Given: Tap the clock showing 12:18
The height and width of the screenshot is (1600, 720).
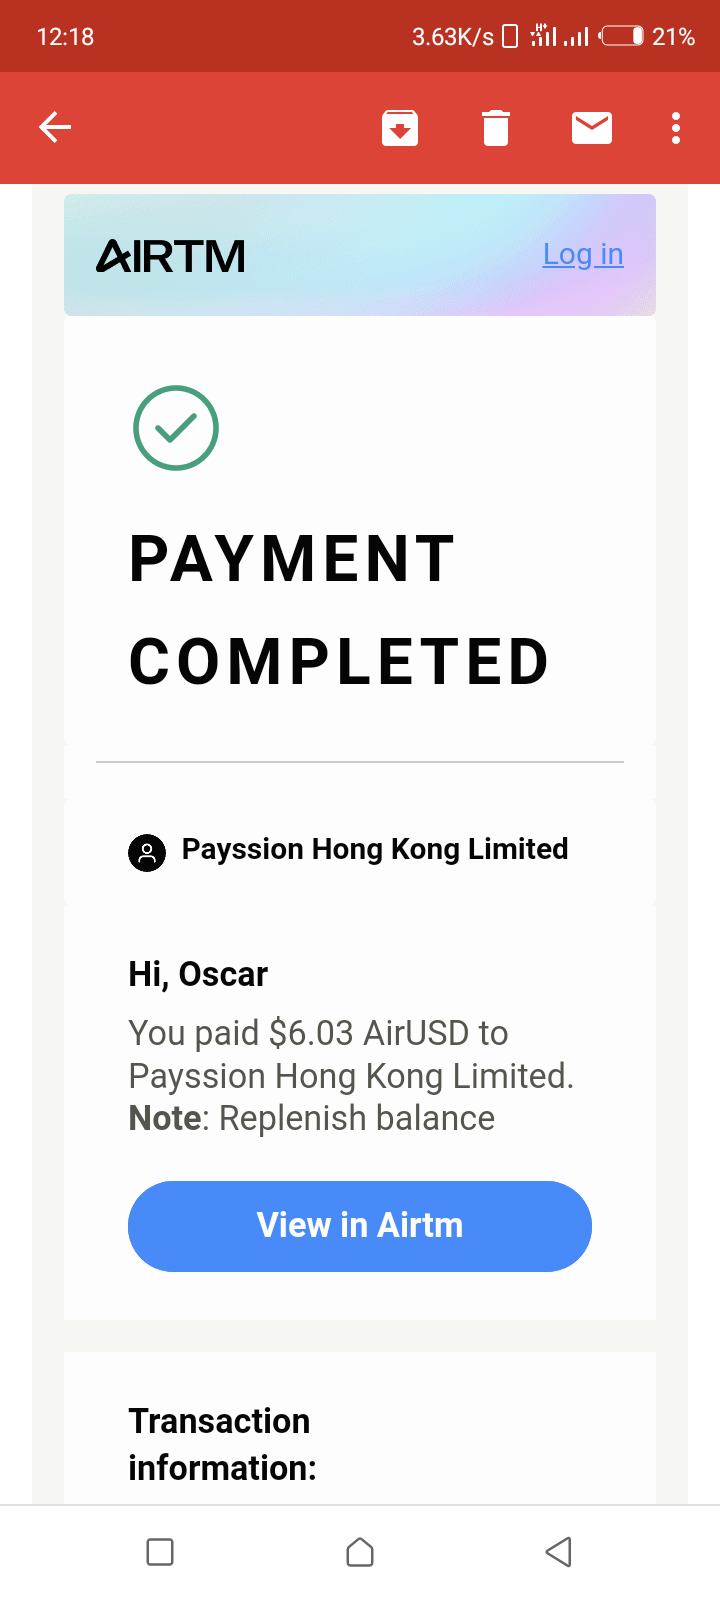Looking at the screenshot, I should (x=65, y=37).
